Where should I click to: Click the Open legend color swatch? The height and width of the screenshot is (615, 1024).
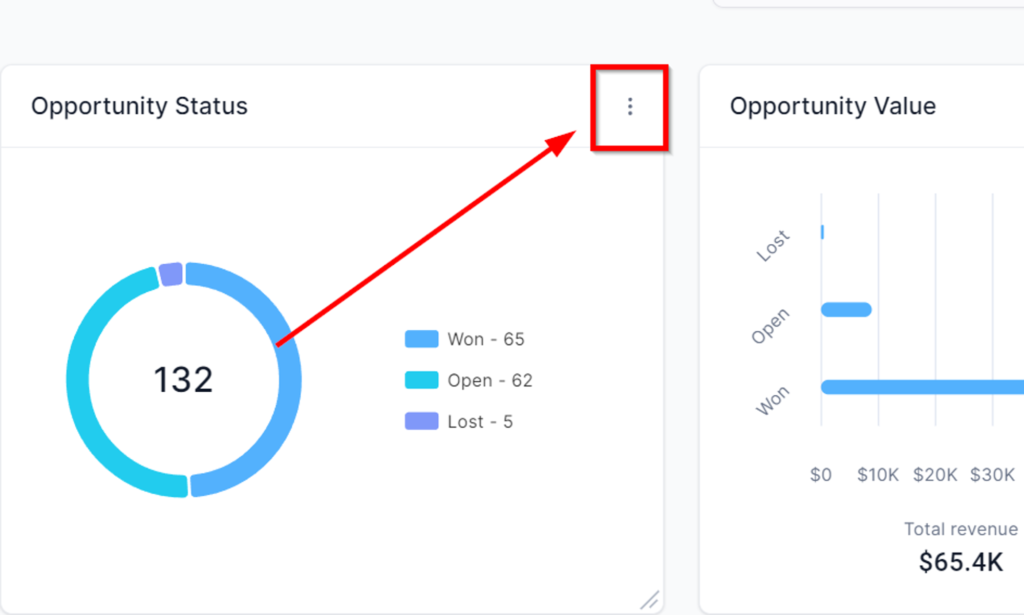pos(421,380)
